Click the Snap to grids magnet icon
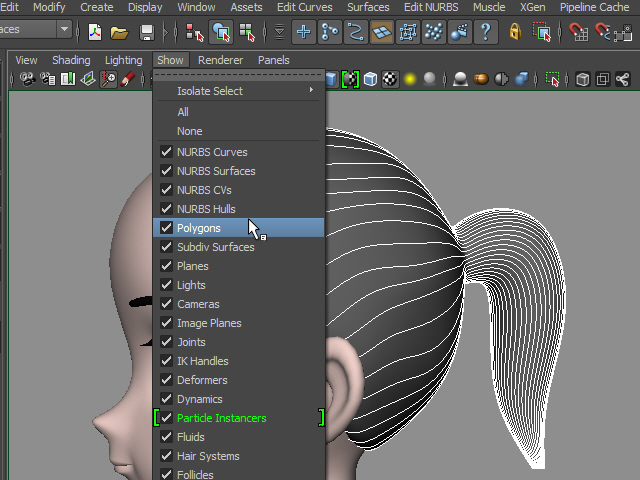 click(578, 32)
